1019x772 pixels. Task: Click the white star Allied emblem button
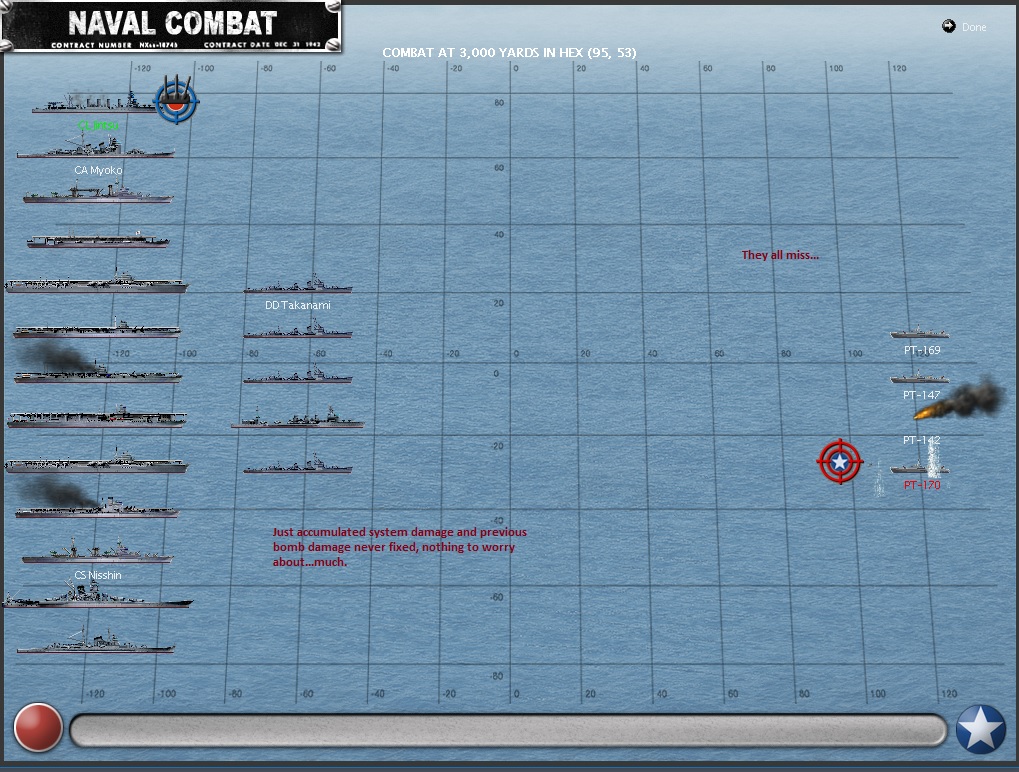[981, 729]
